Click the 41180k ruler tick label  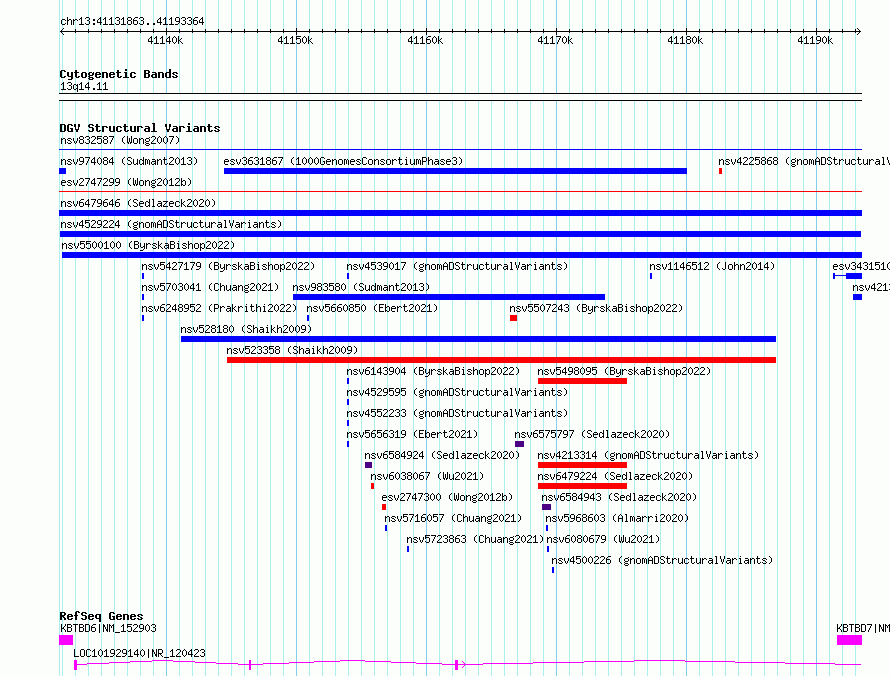pyautogui.click(x=685, y=40)
